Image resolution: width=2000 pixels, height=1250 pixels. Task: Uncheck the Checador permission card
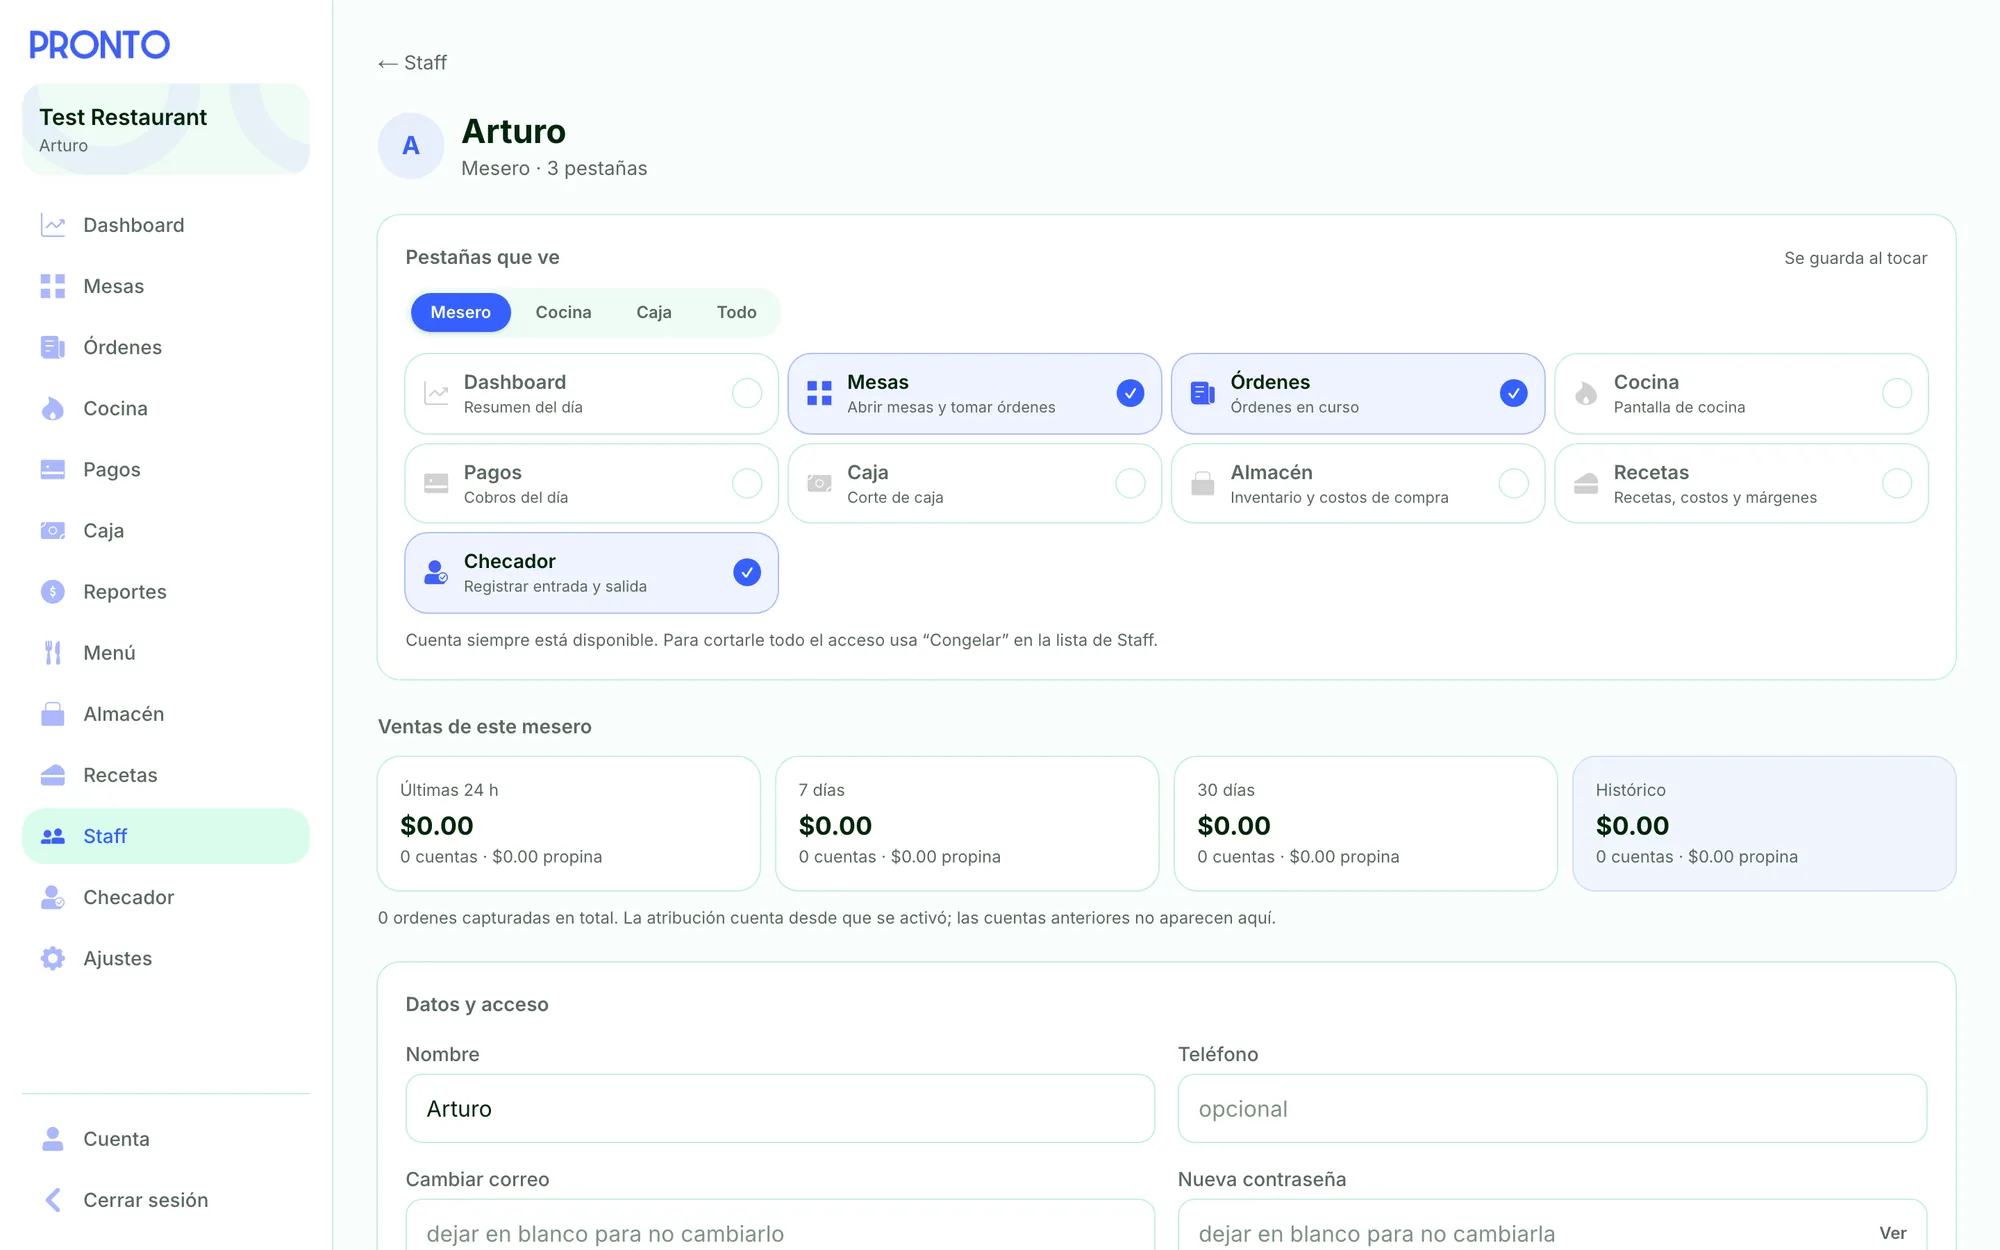pos(591,572)
